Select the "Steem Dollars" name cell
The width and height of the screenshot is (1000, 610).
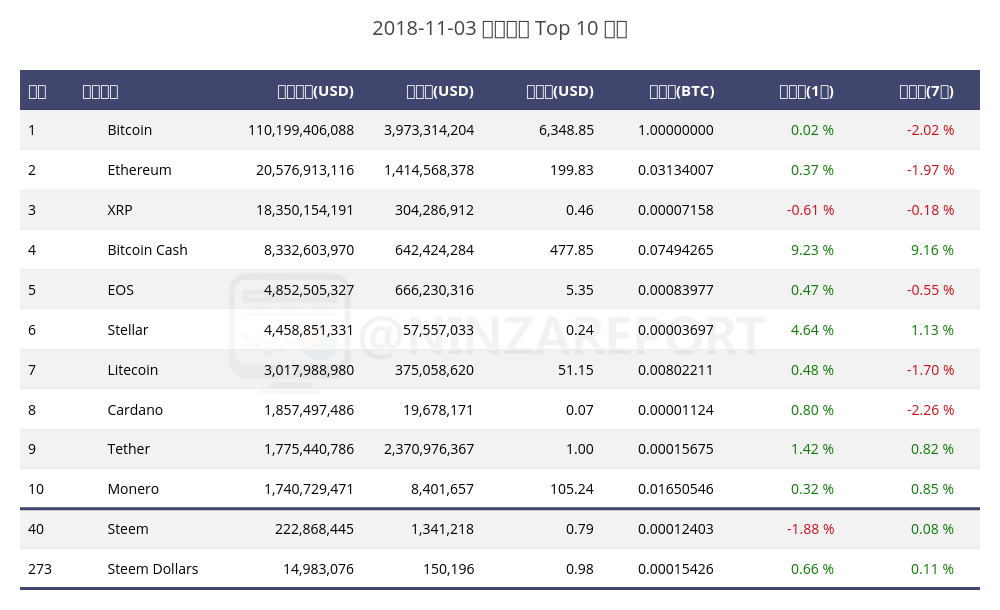(x=152, y=569)
